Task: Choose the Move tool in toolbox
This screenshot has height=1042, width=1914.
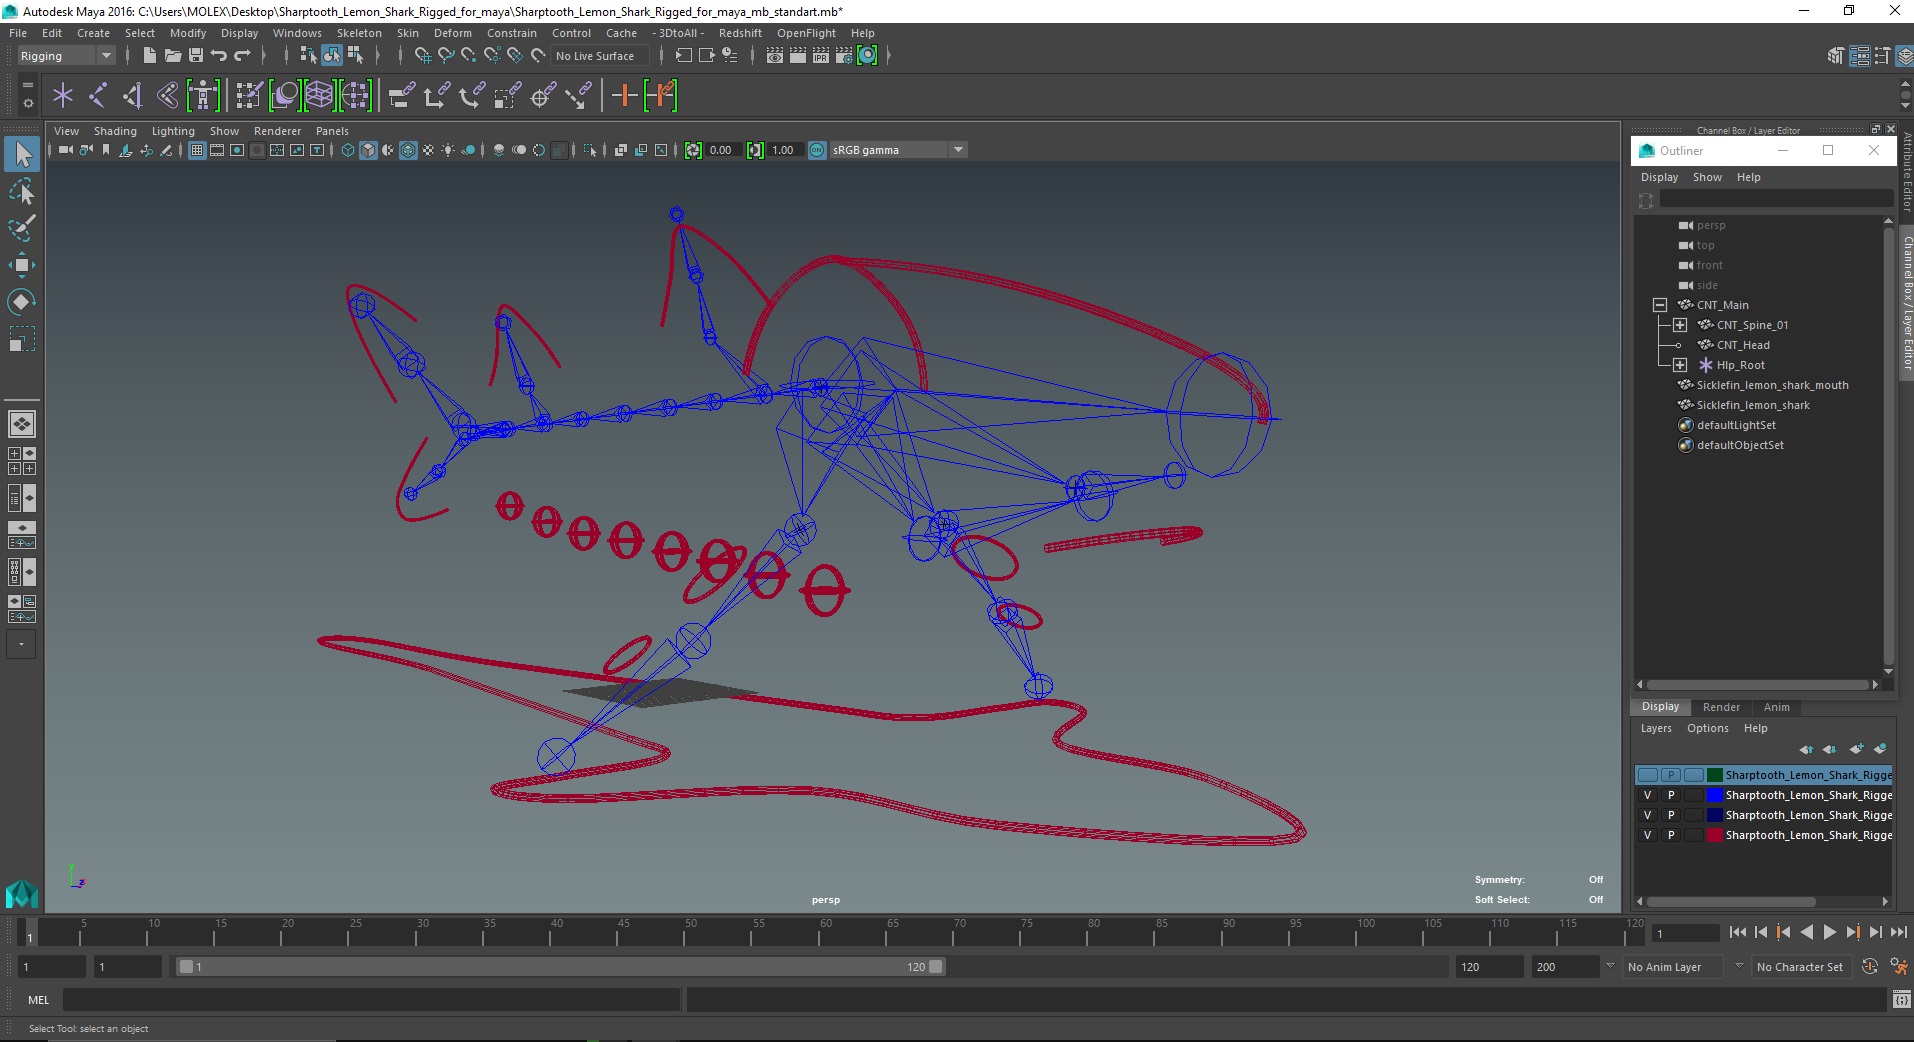Action: (x=22, y=265)
